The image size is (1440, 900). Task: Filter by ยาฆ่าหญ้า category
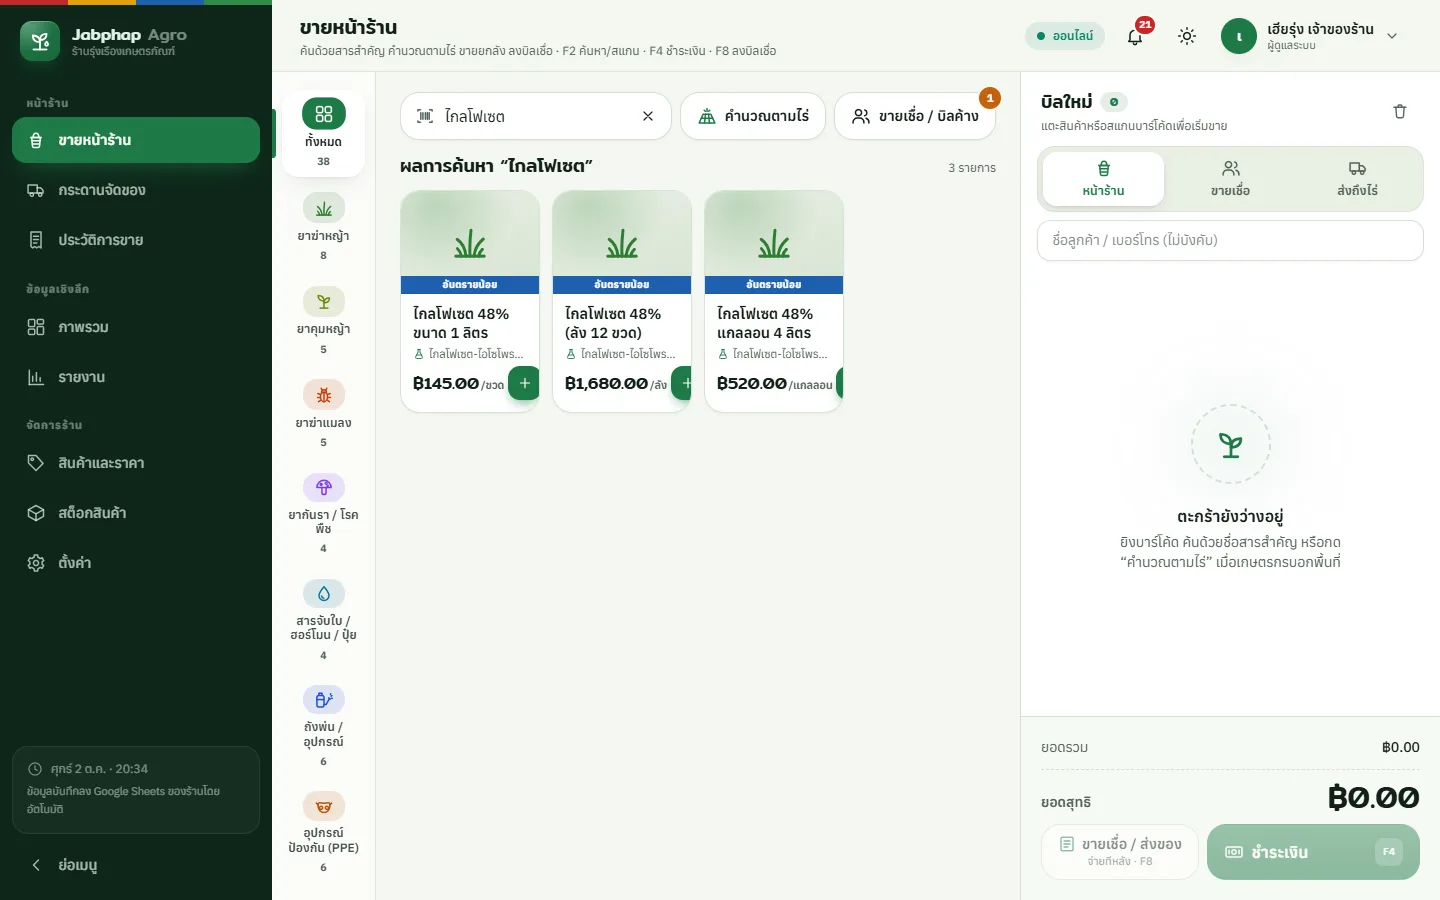click(323, 228)
